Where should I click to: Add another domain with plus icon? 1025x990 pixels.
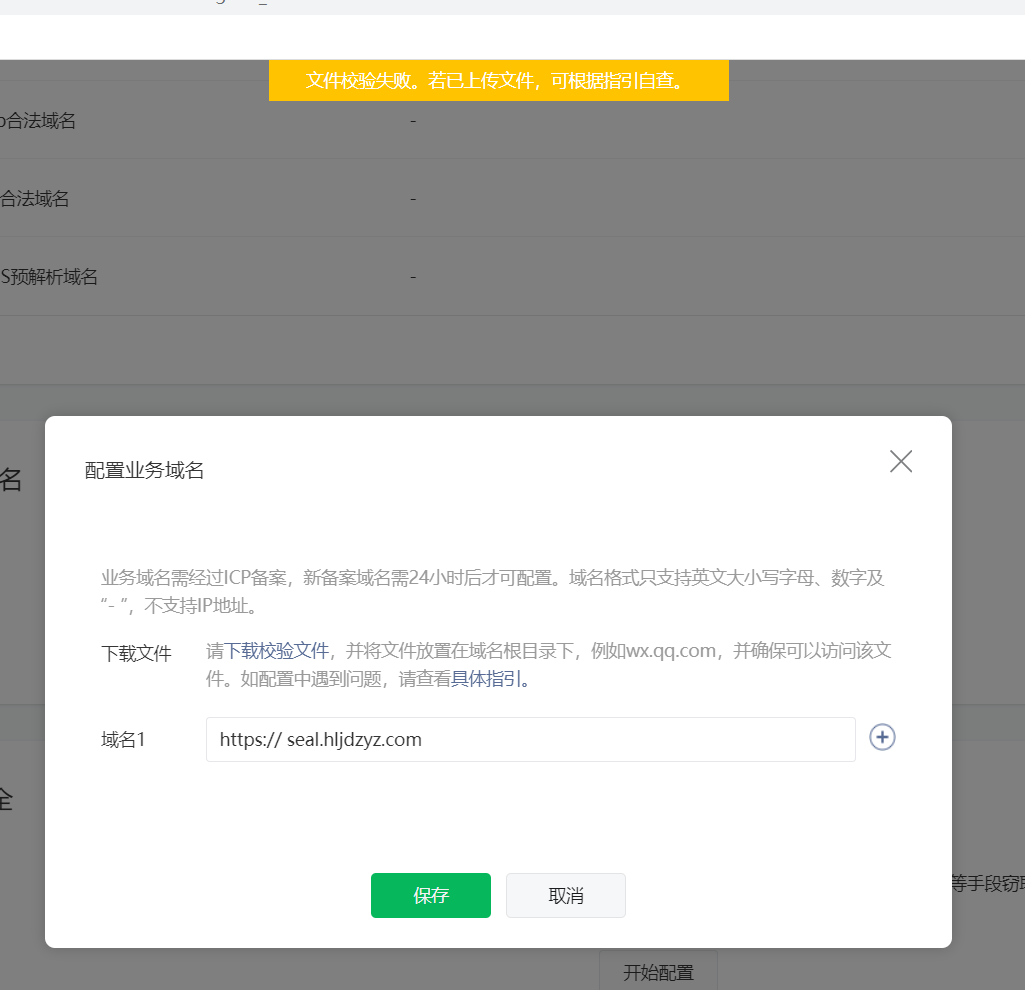click(x=882, y=738)
